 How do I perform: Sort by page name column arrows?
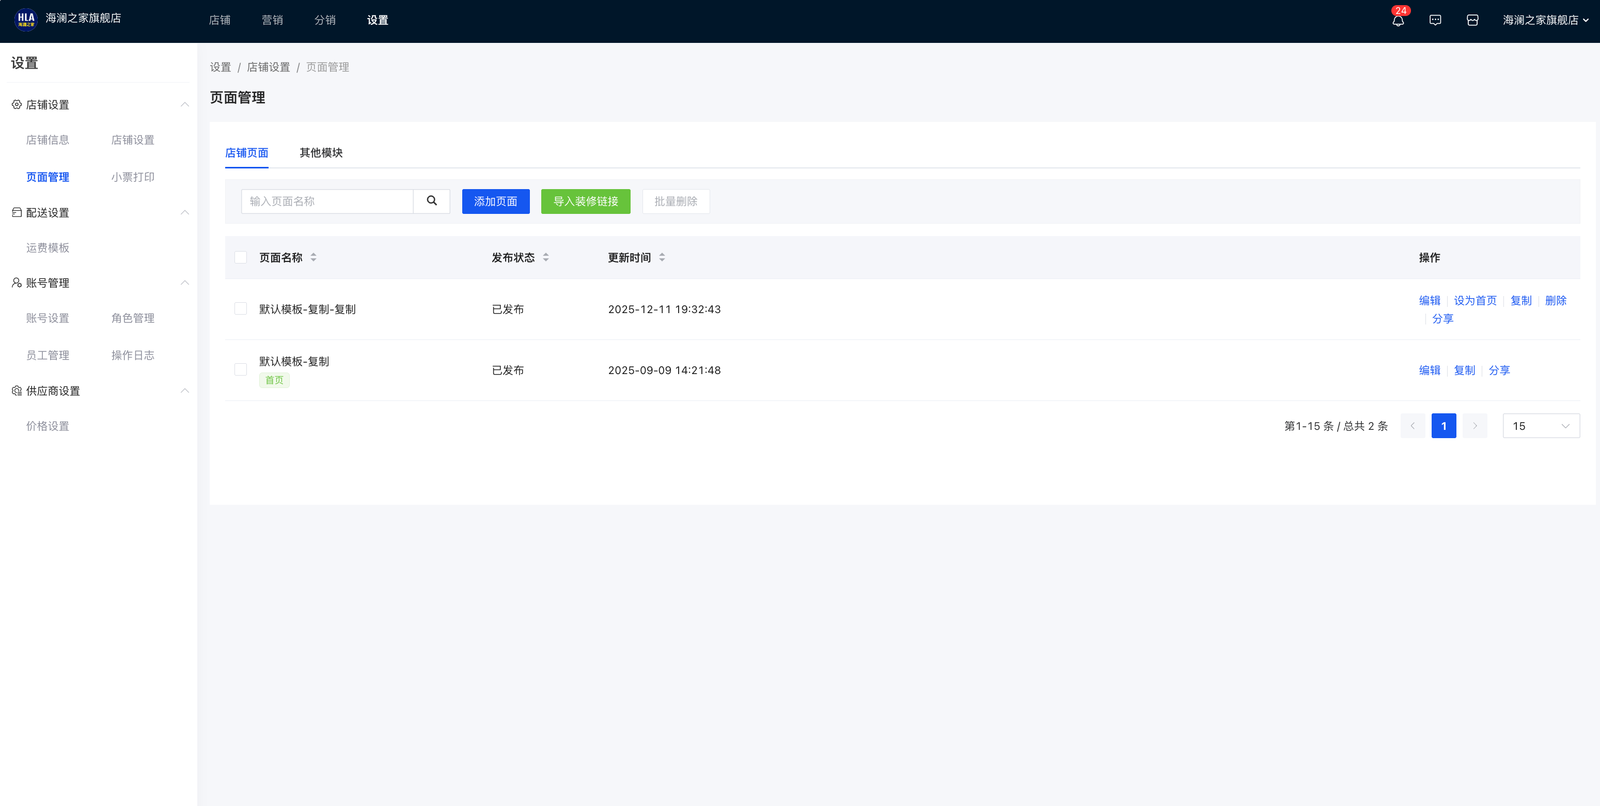point(313,257)
